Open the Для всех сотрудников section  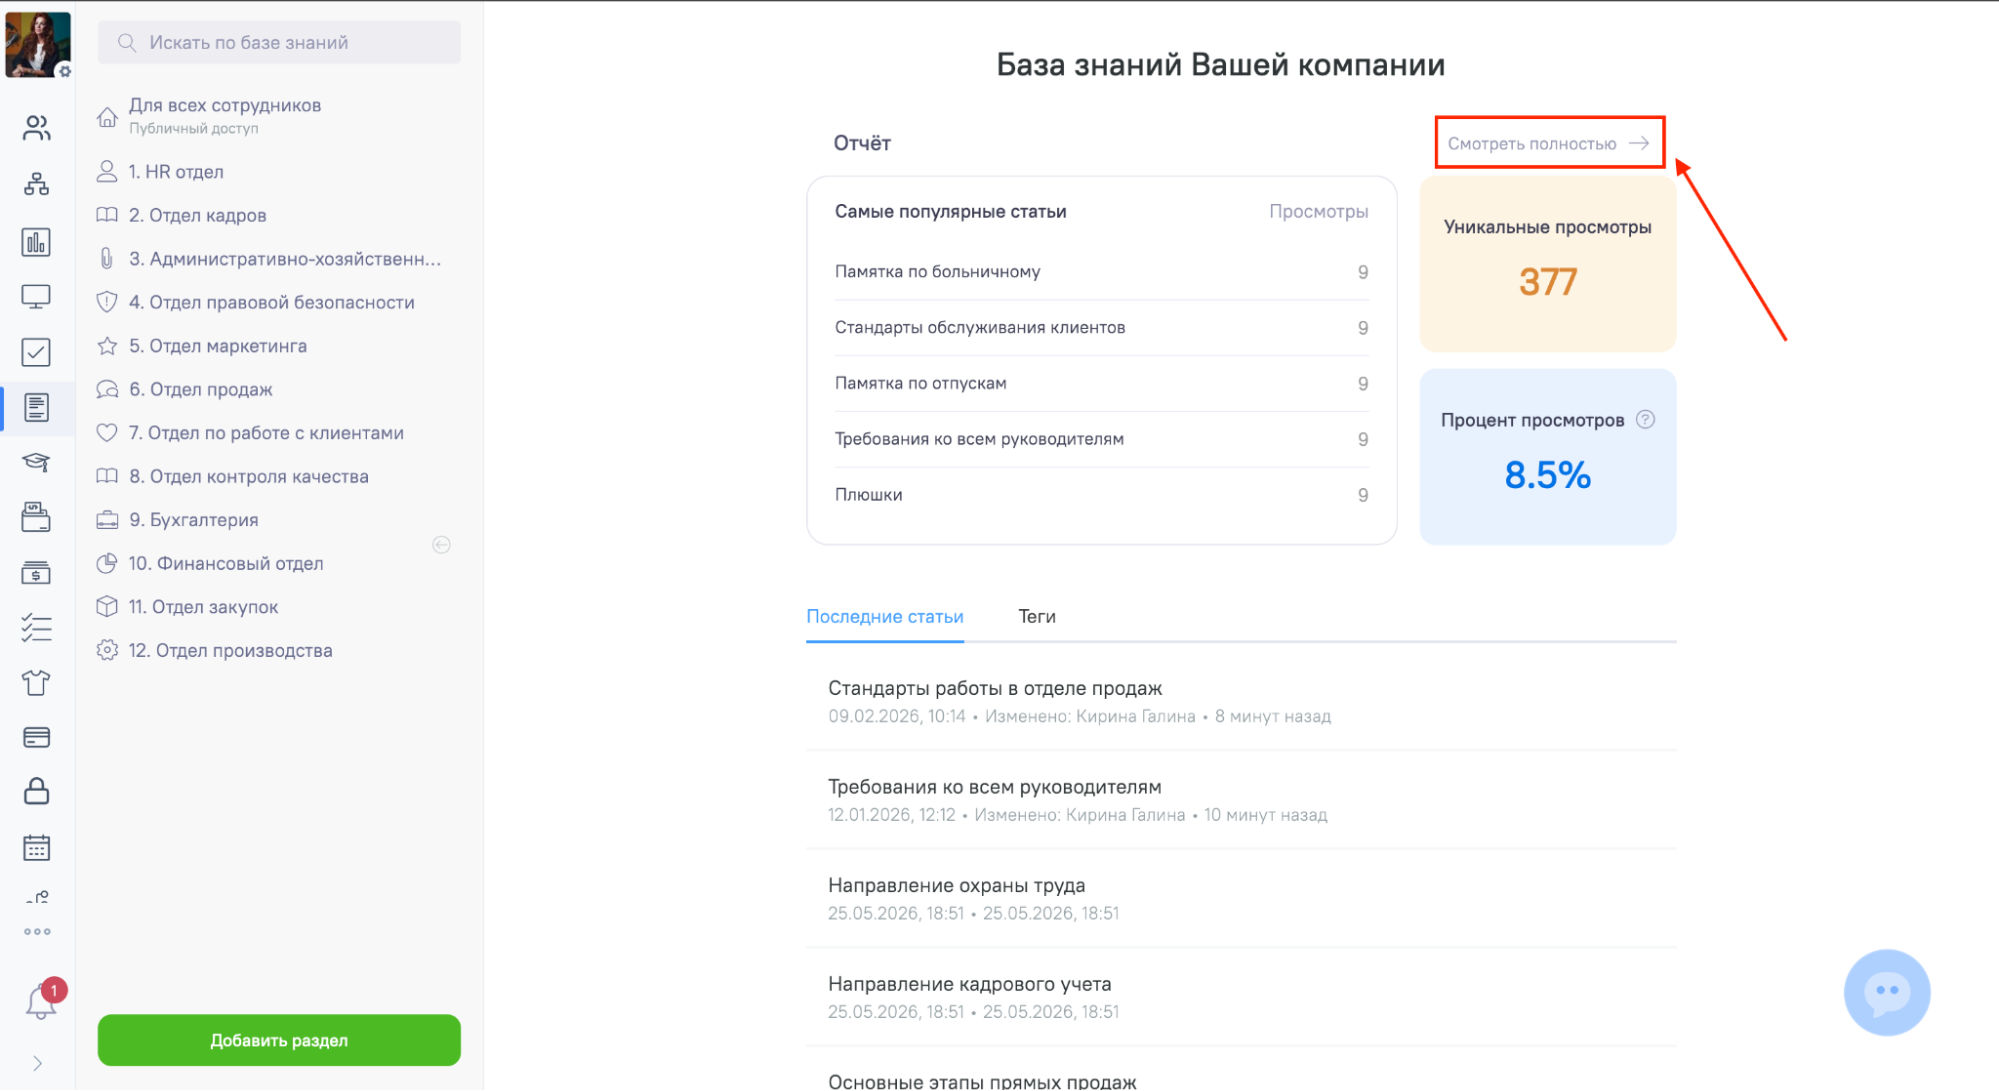click(x=224, y=115)
